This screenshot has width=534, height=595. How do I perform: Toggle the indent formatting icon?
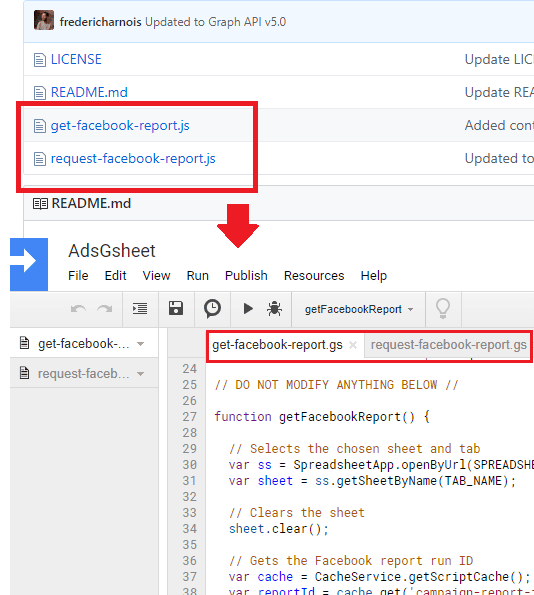point(140,309)
